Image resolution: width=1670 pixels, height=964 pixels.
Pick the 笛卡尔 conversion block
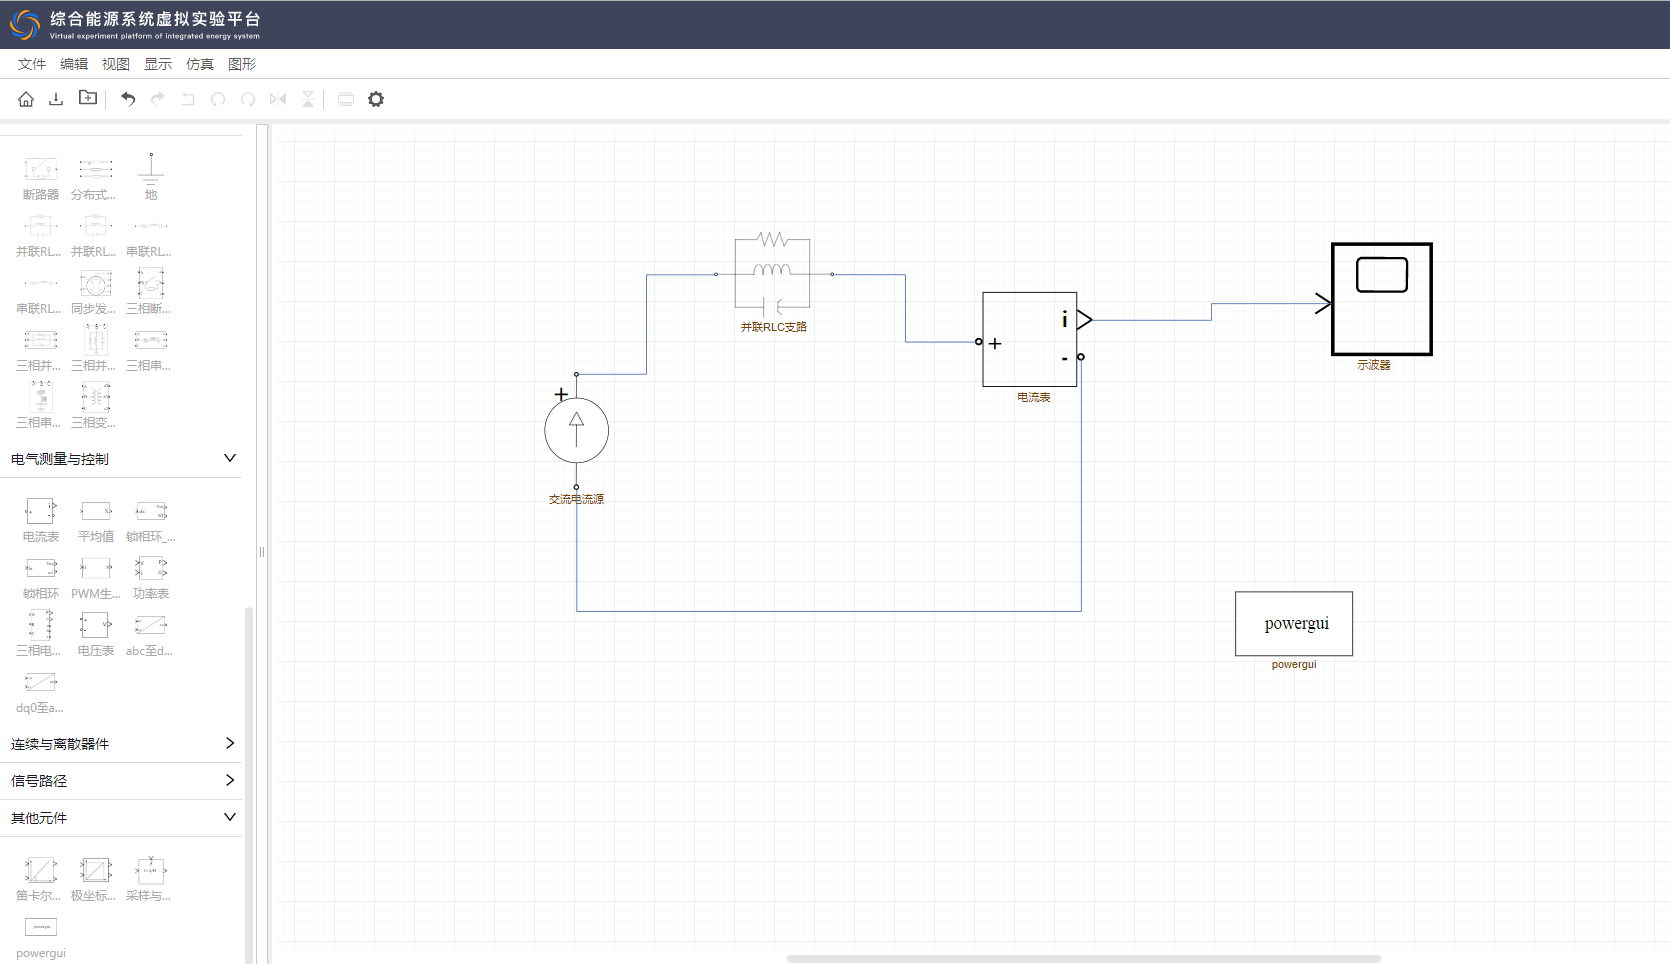(x=40, y=879)
